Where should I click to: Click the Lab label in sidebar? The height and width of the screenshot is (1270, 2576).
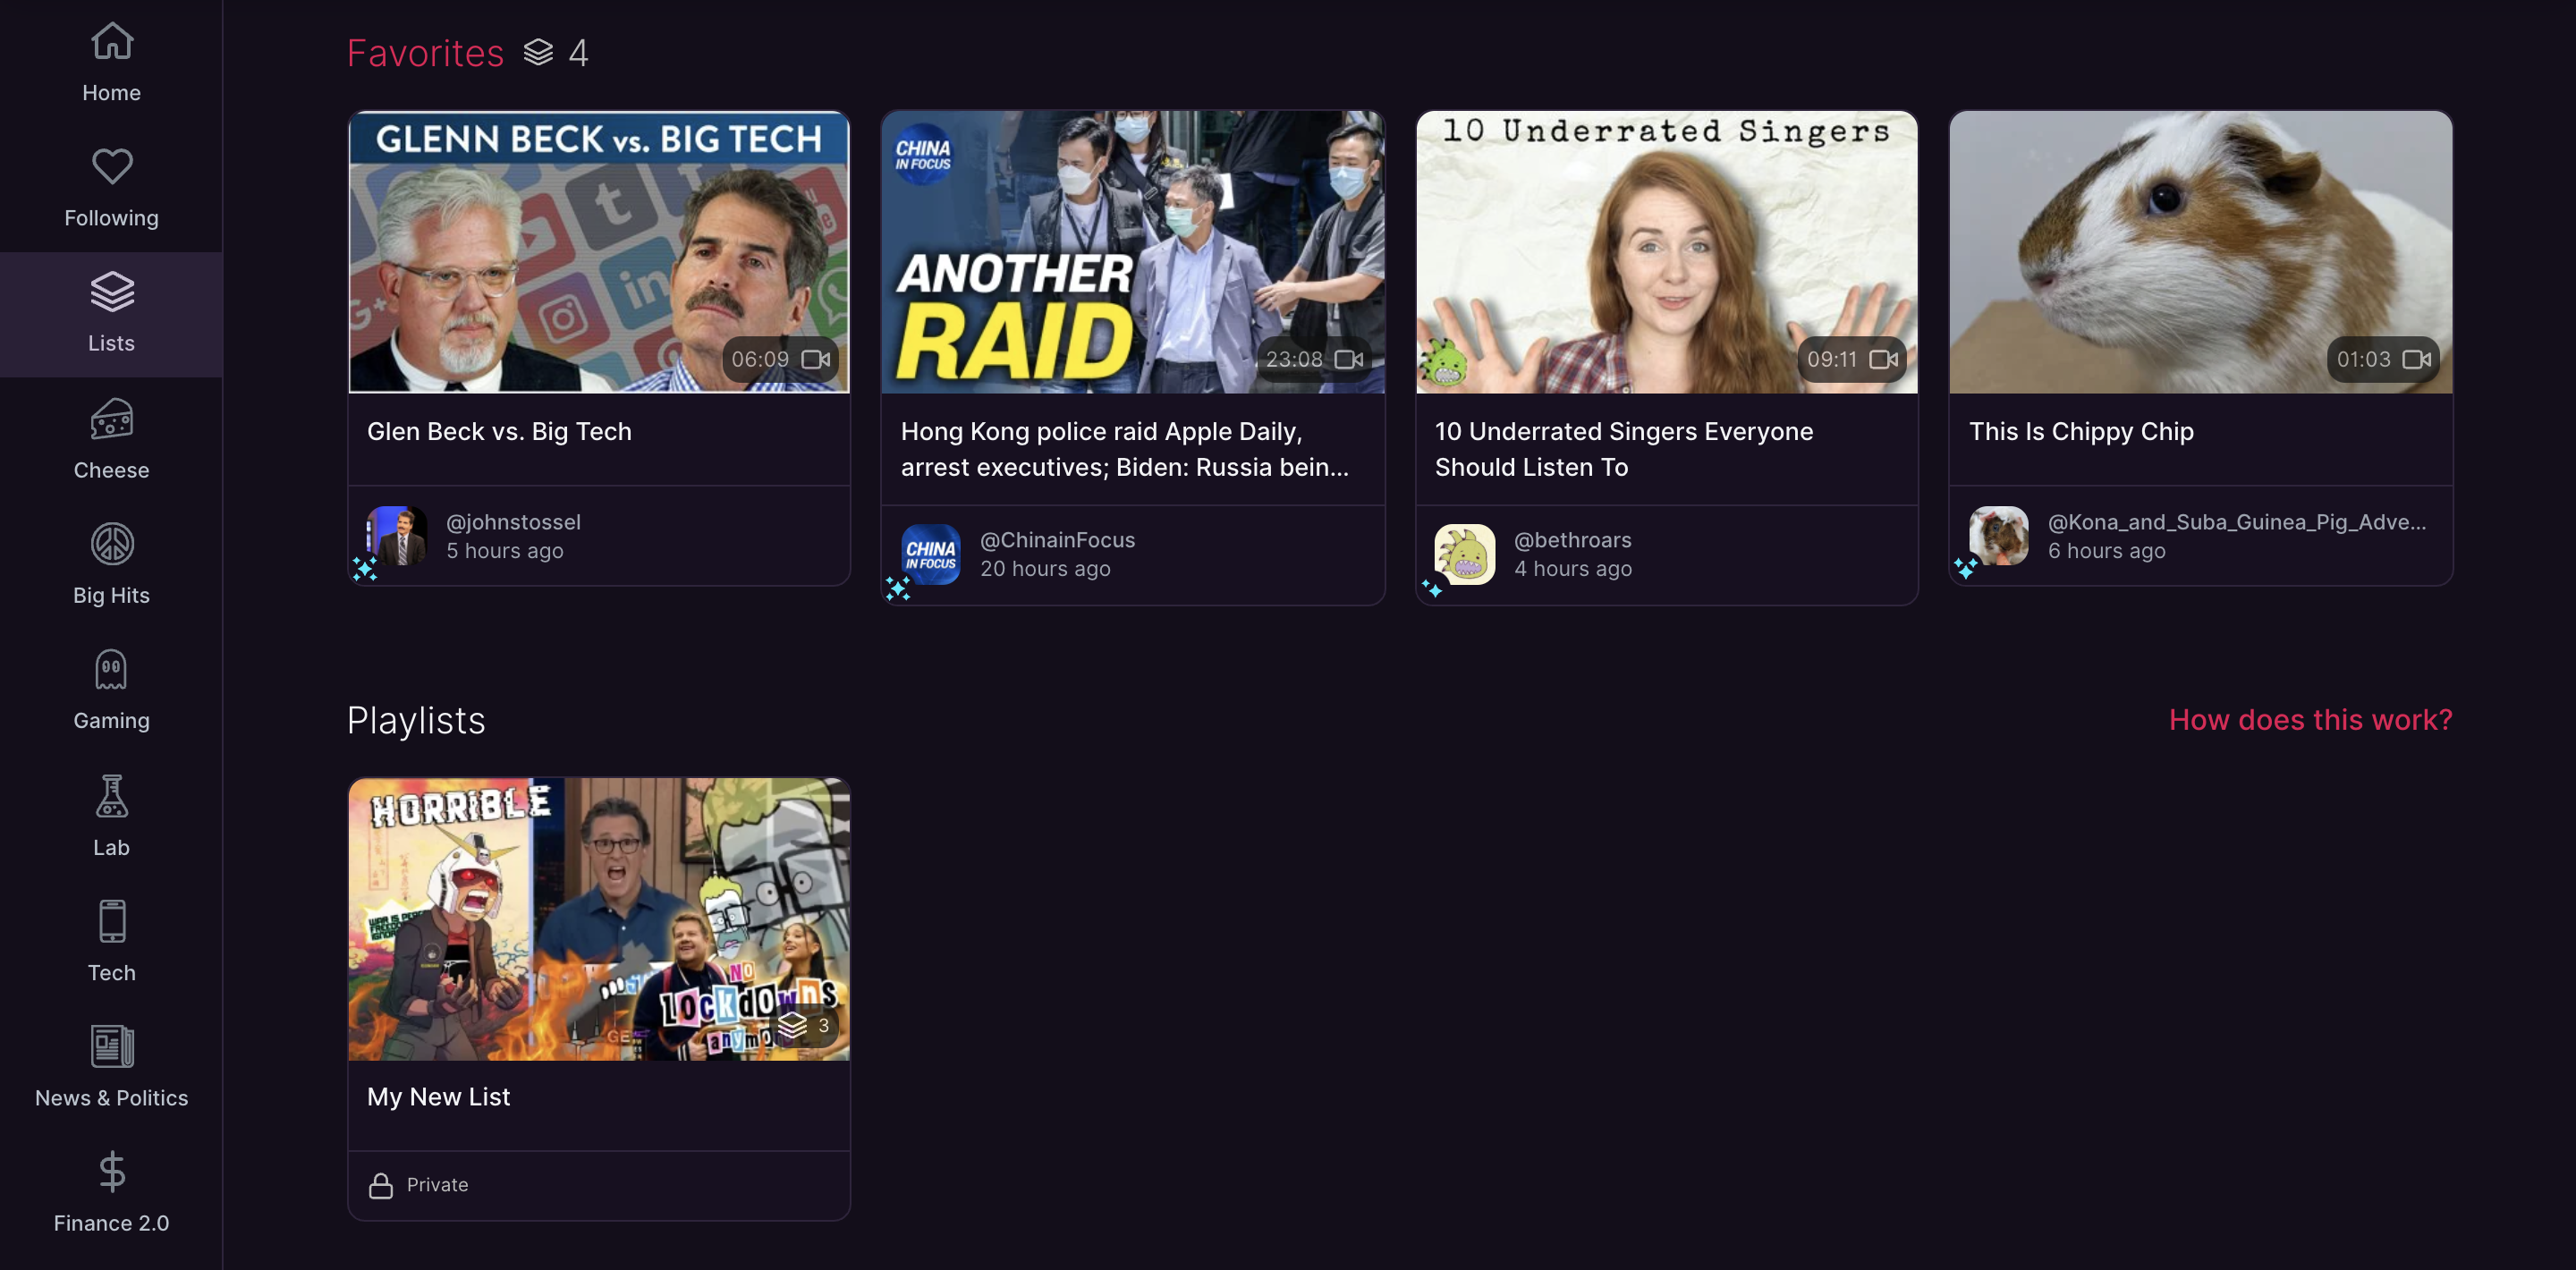point(111,847)
